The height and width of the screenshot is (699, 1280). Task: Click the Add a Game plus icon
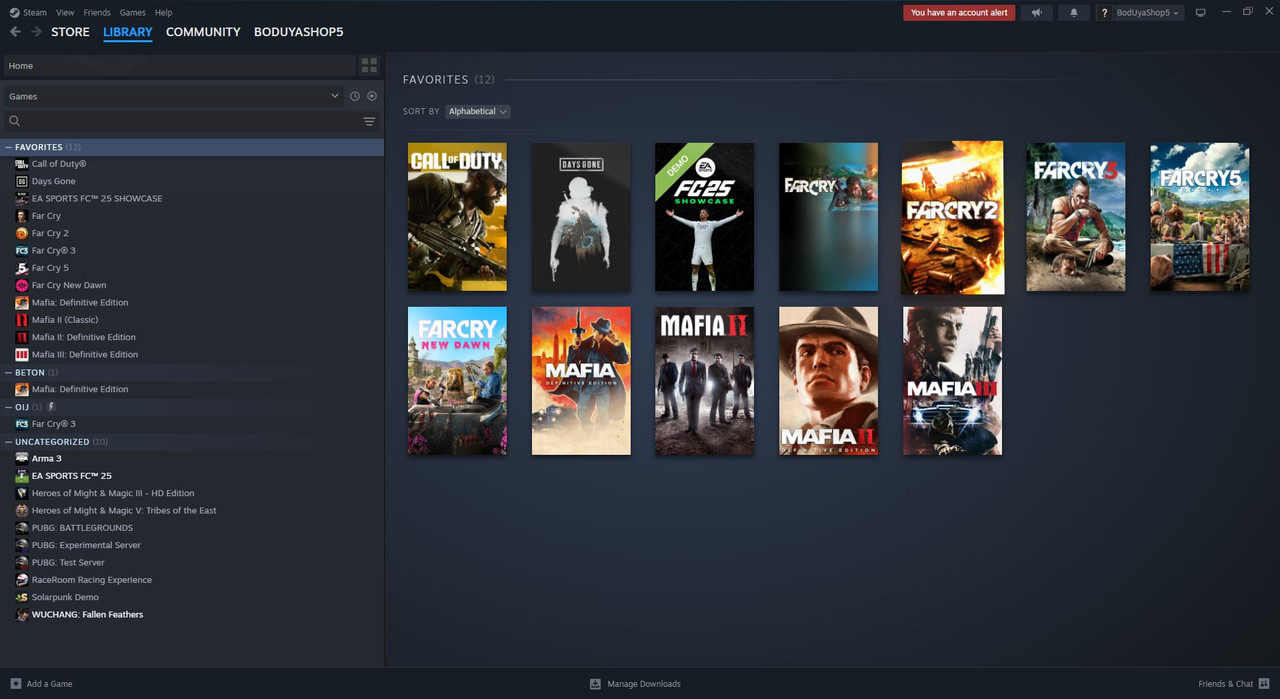point(15,684)
